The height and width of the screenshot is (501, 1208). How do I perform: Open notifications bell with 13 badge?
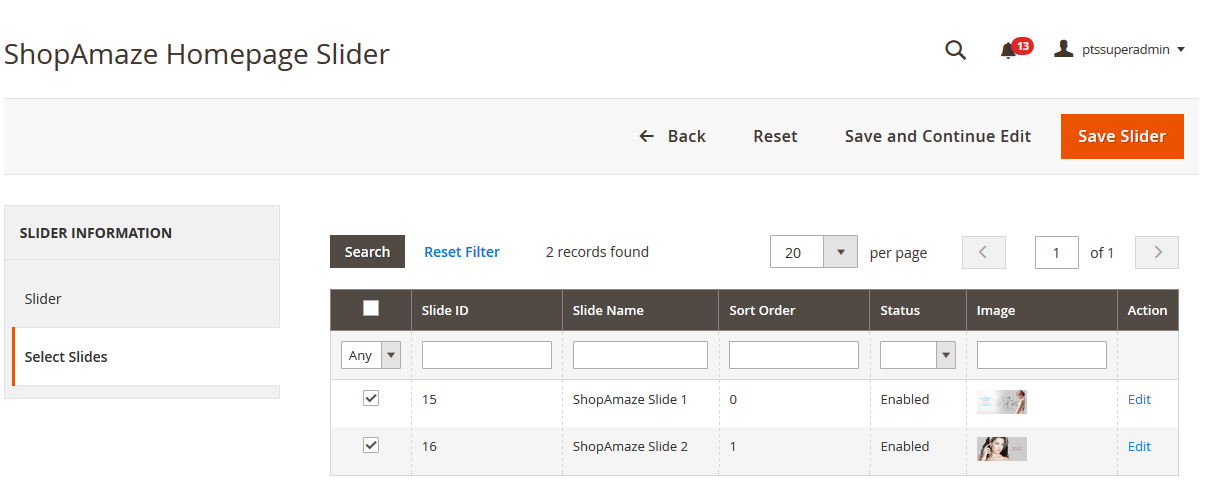1015,49
